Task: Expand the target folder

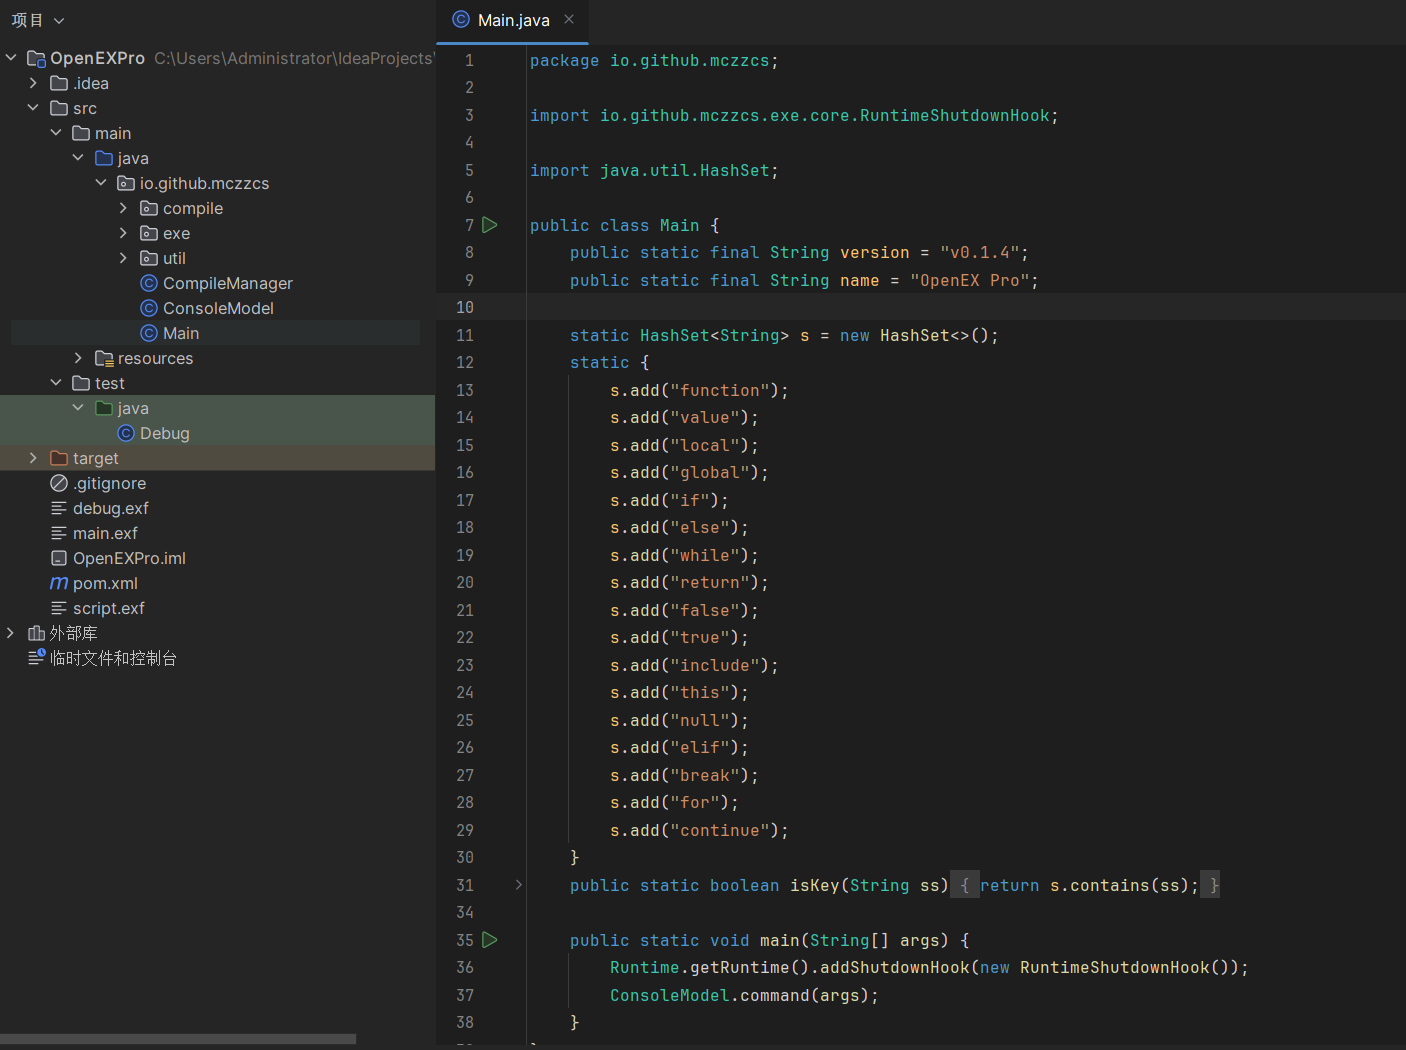Action: (33, 458)
